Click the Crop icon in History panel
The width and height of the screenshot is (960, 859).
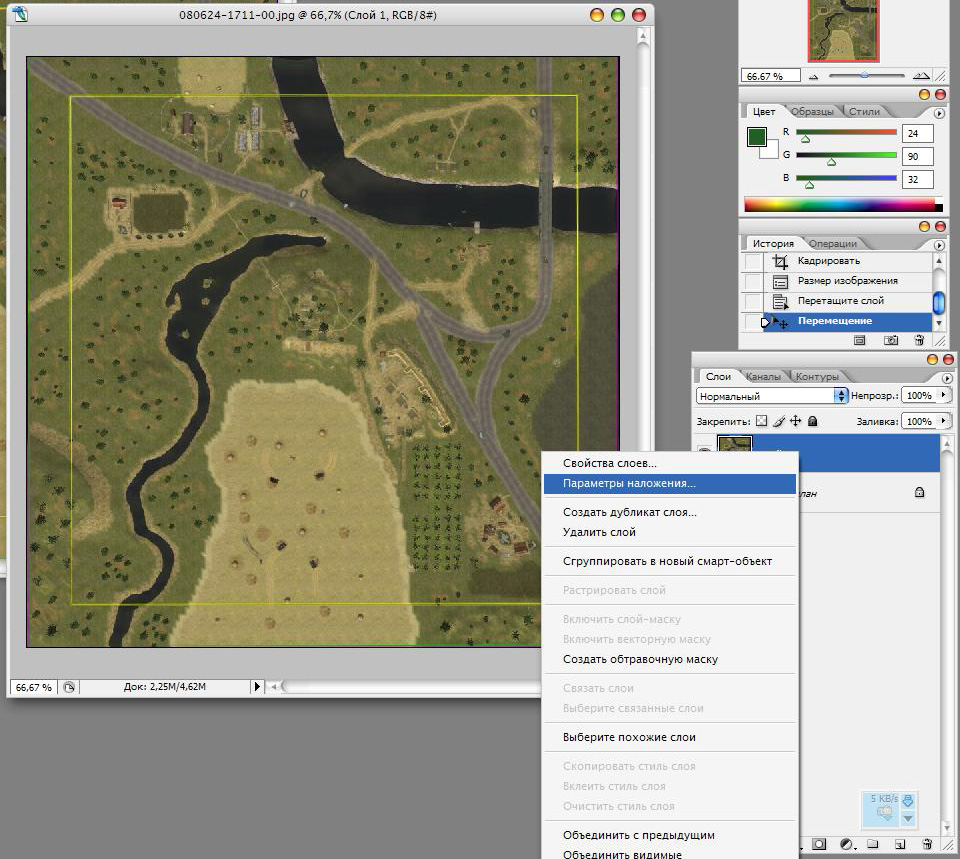click(780, 261)
